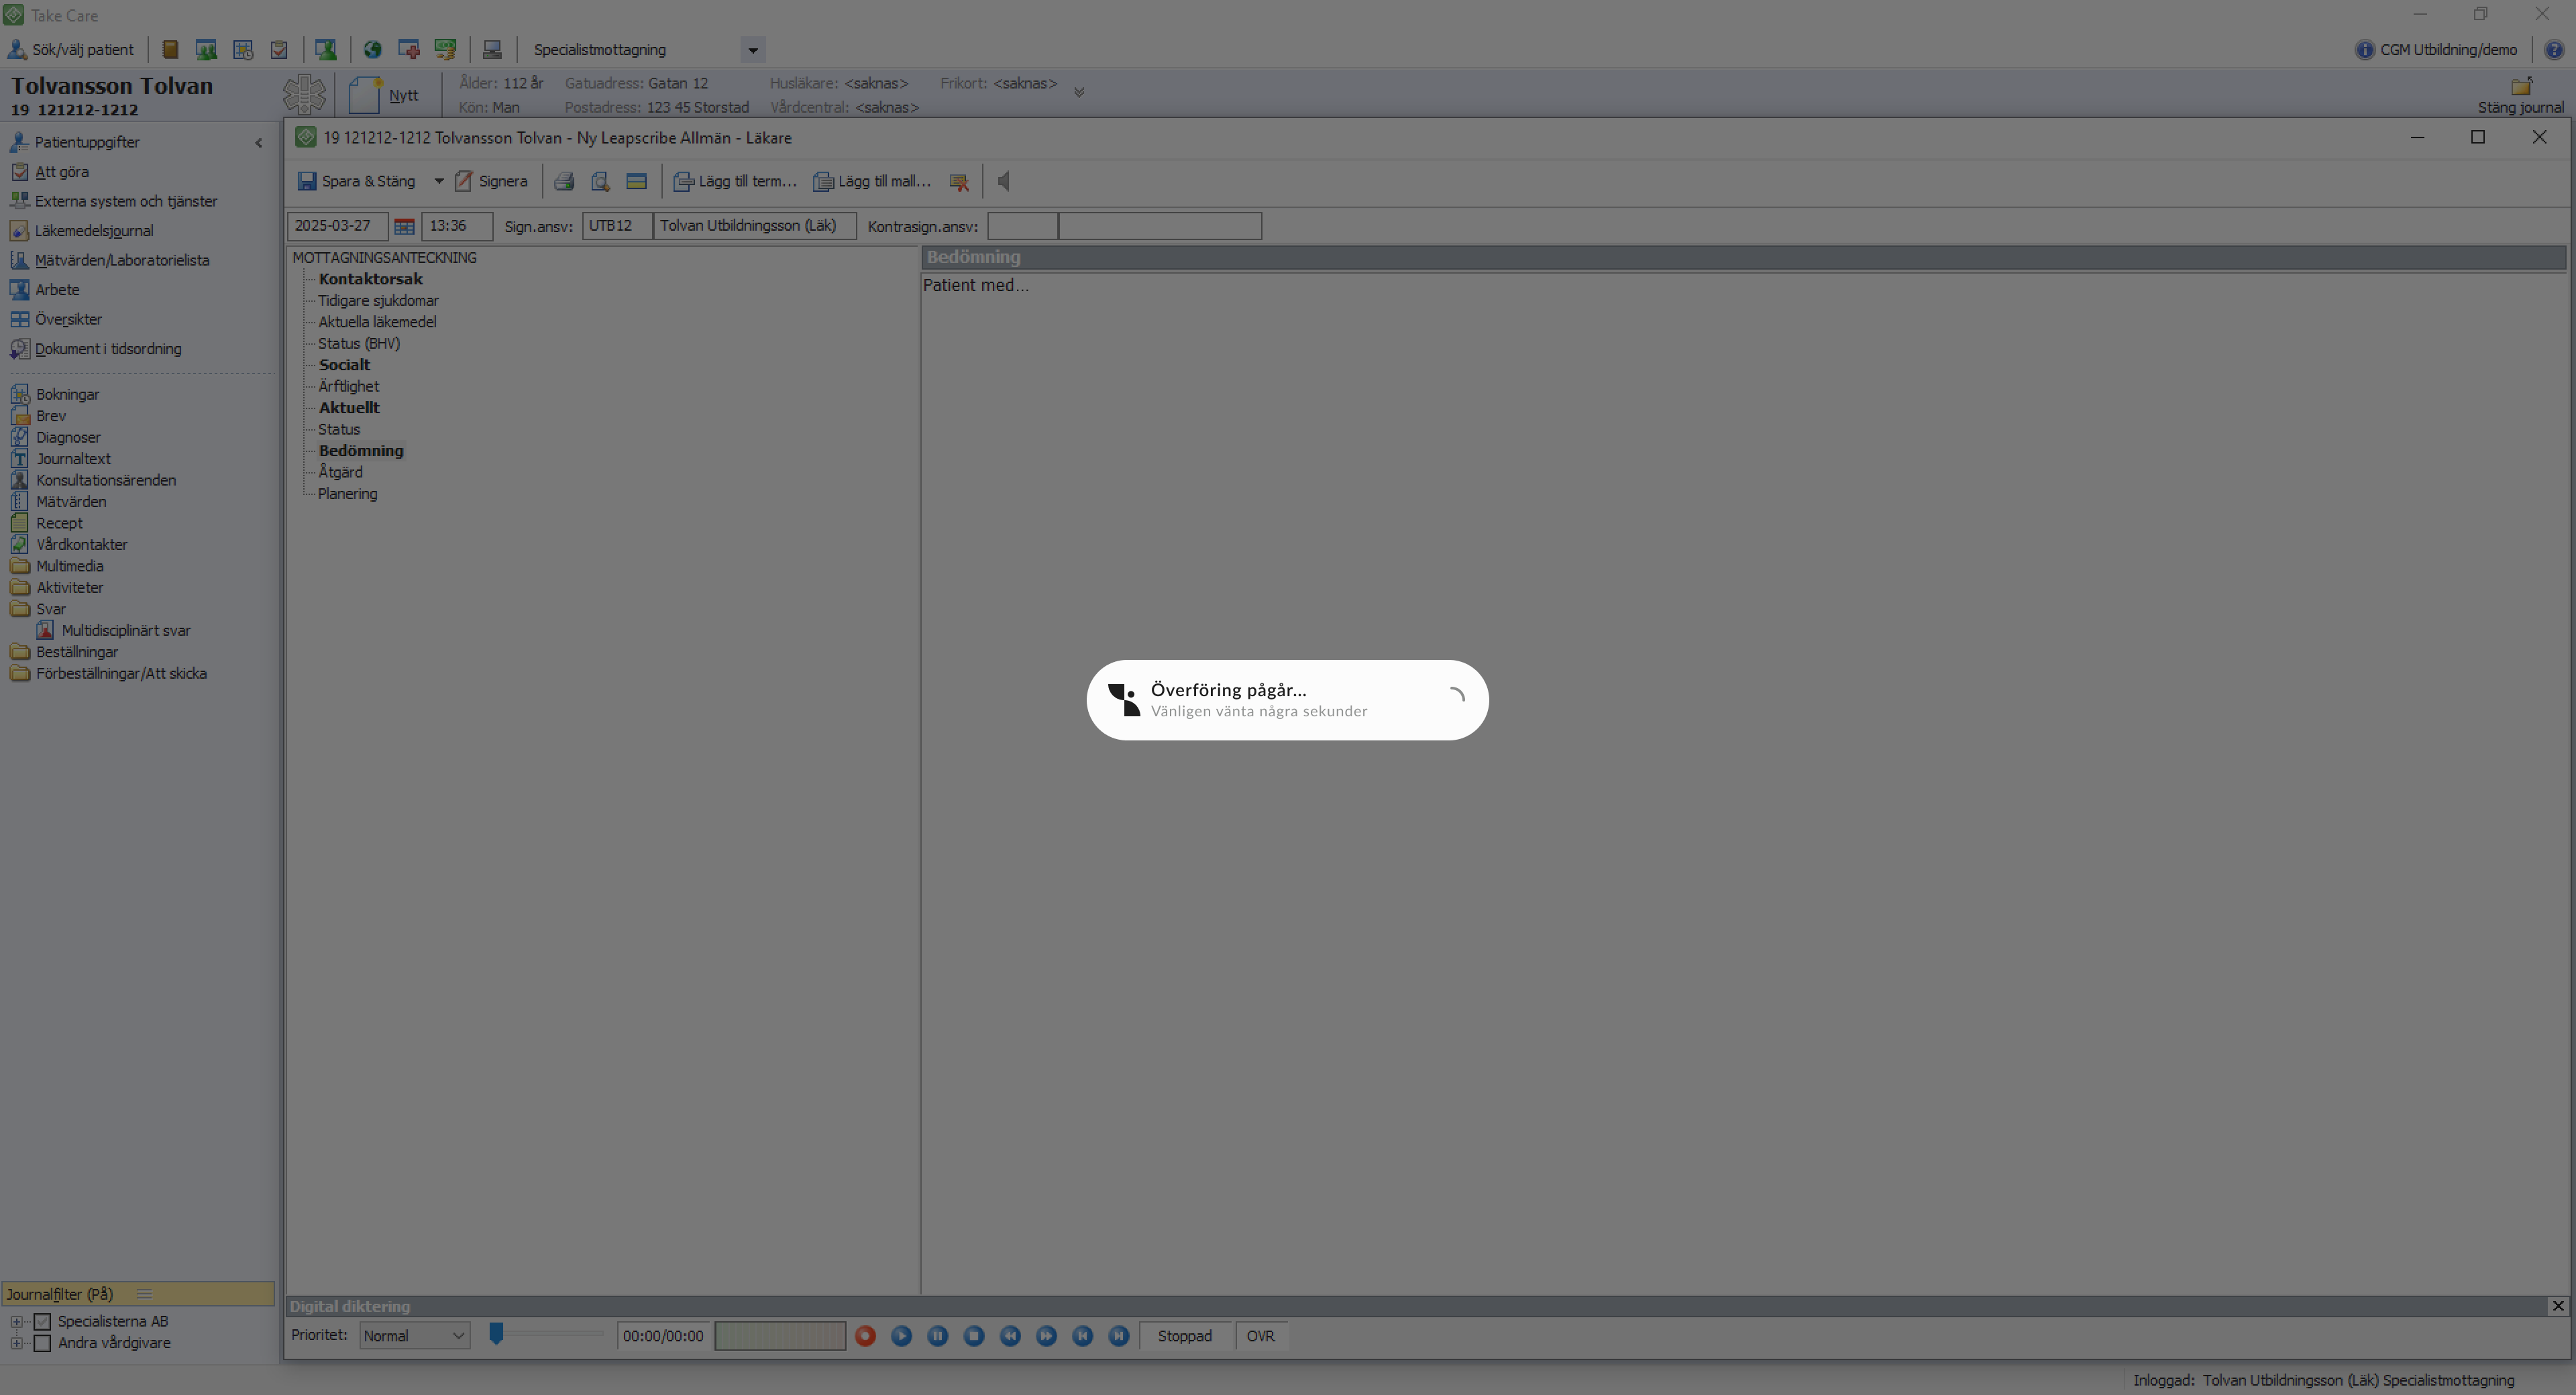Open print preview magnifier icon in note toolbar
Screen dimensions: 2576x1395
point(600,181)
